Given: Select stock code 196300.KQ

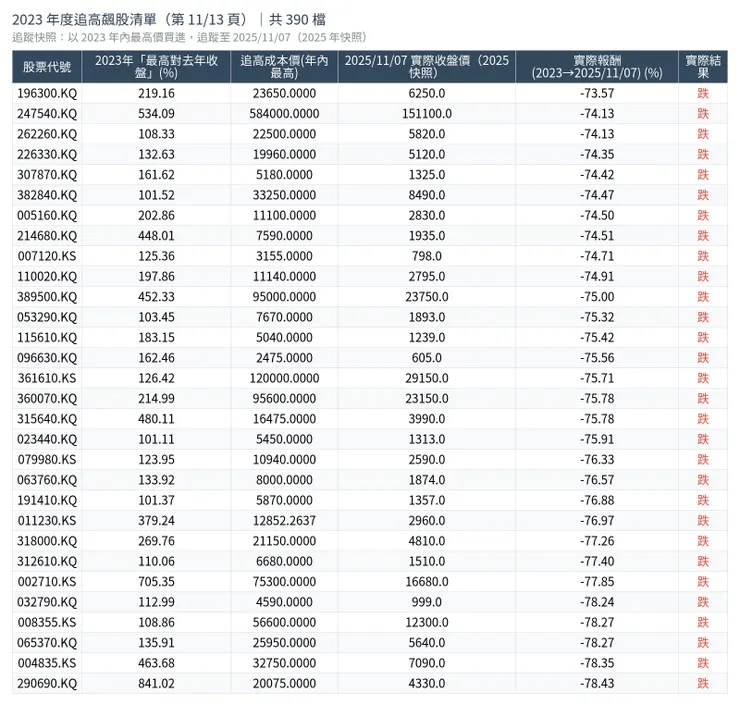Looking at the screenshot, I should (47, 93).
